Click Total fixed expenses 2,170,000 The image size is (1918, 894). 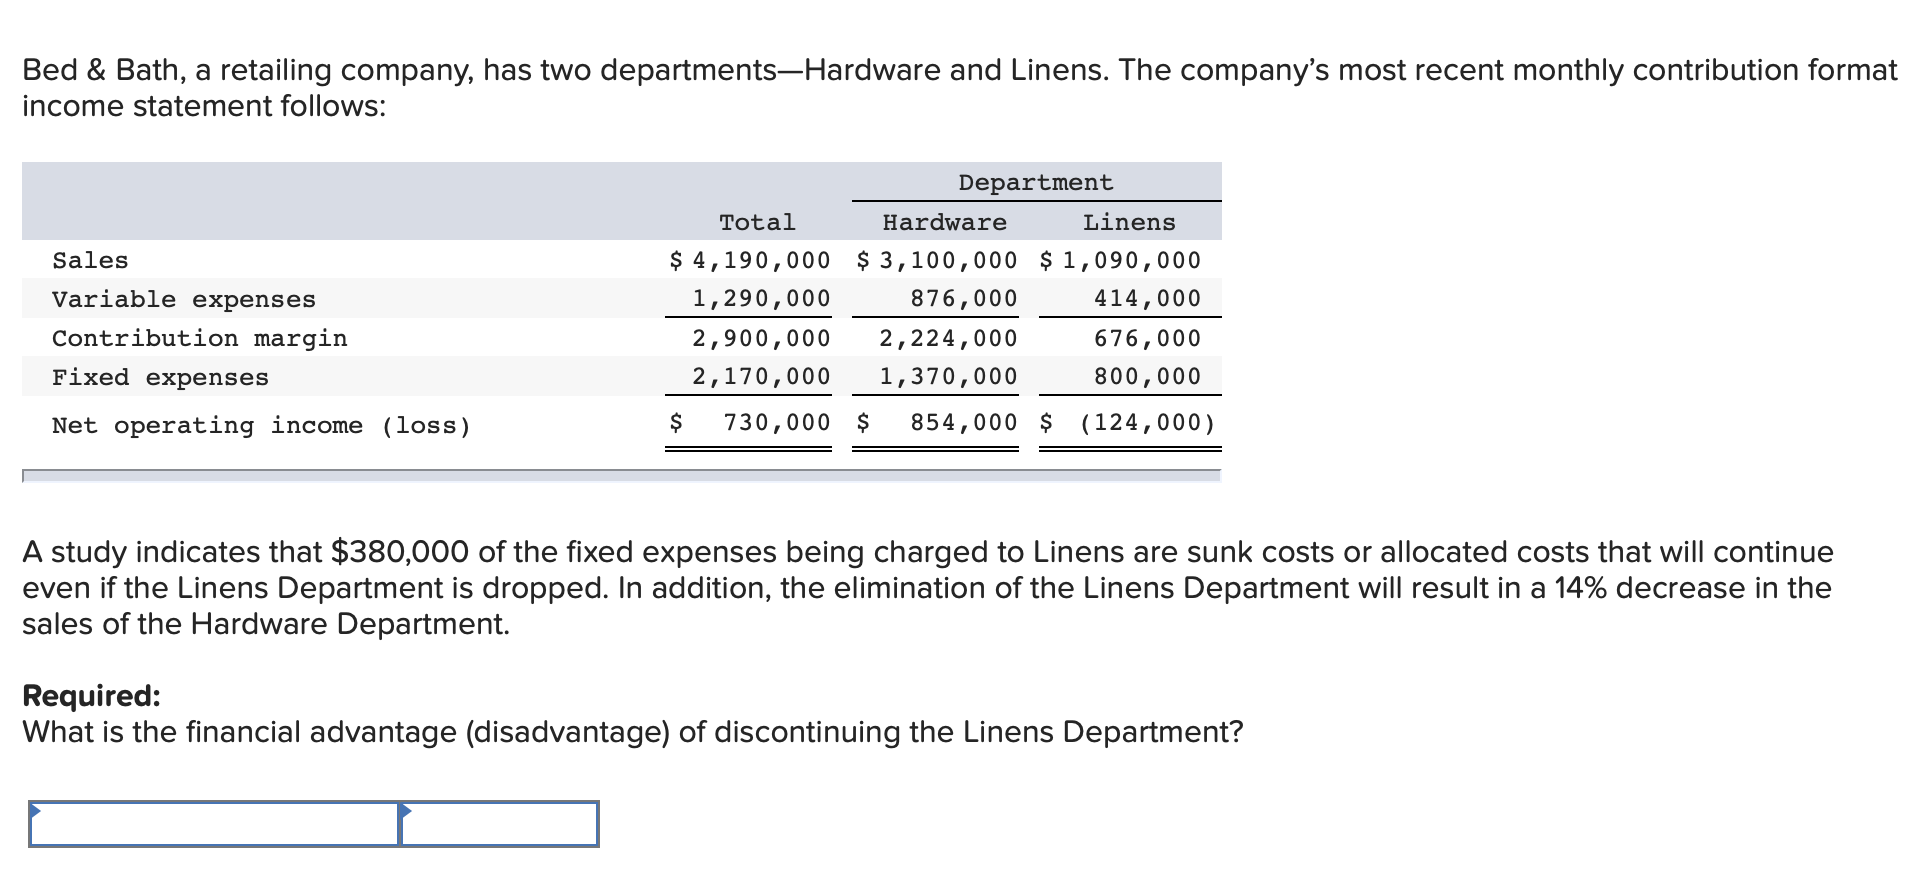tap(761, 377)
